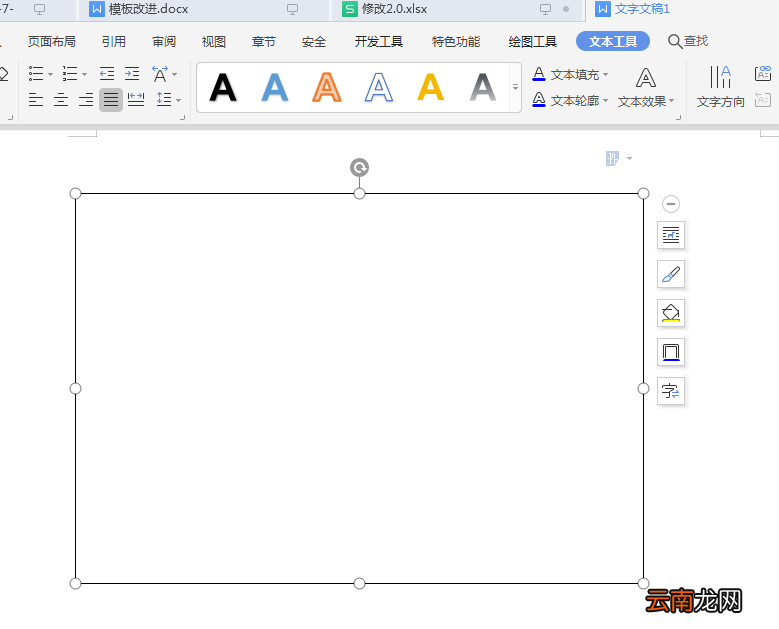
Task: Open the 文本轮廓 dropdown arrow
Action: pos(605,101)
